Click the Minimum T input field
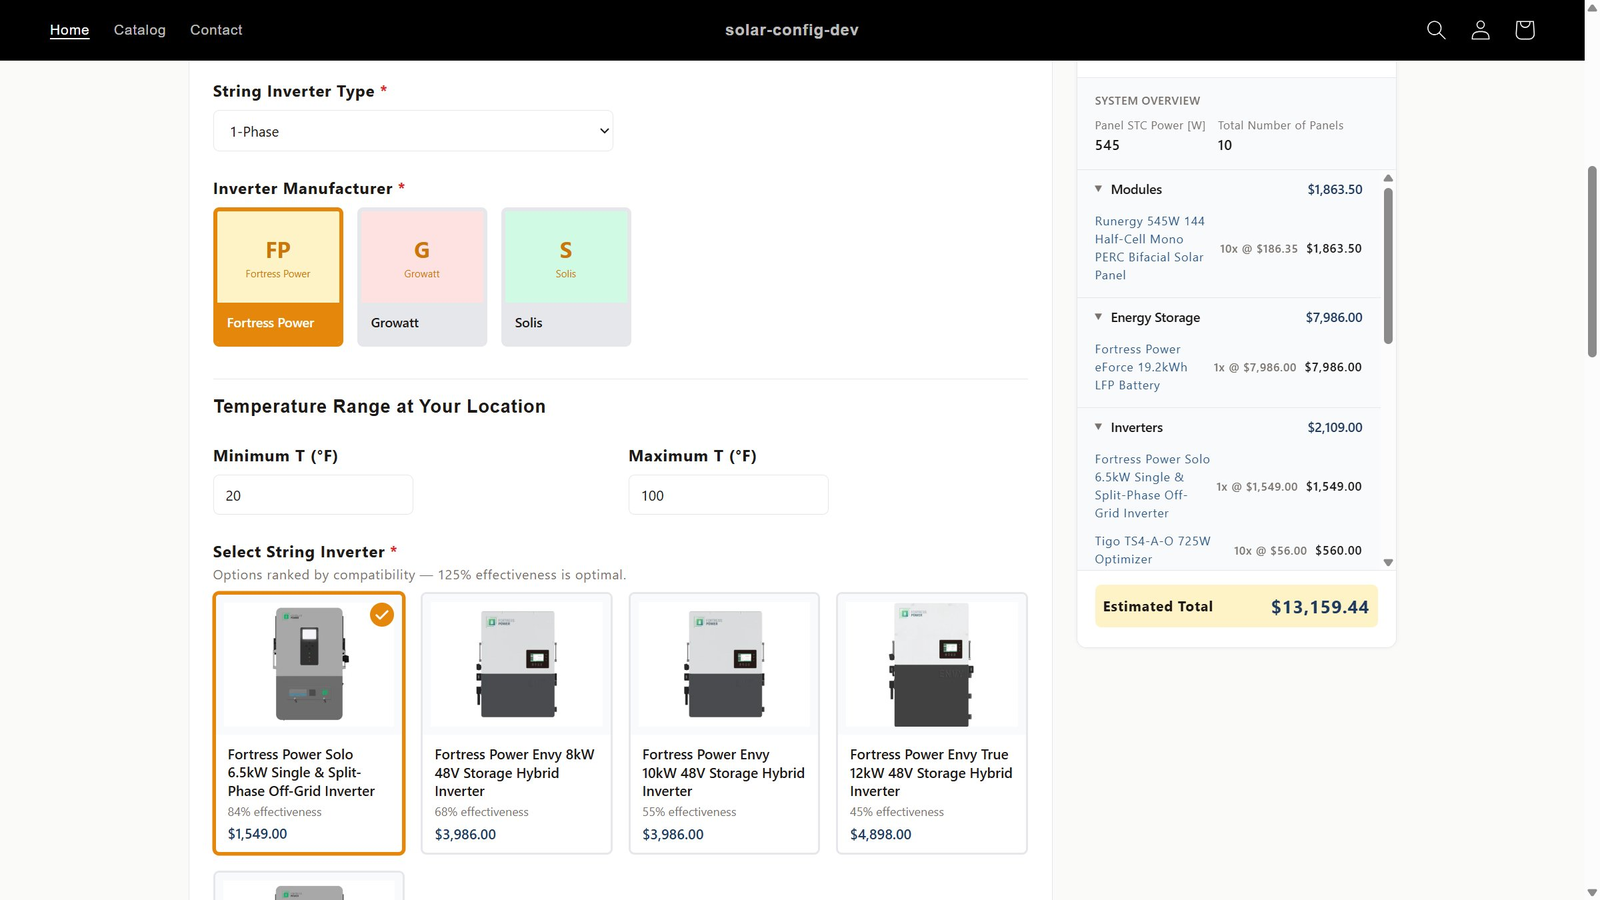This screenshot has height=900, width=1600. tap(313, 495)
